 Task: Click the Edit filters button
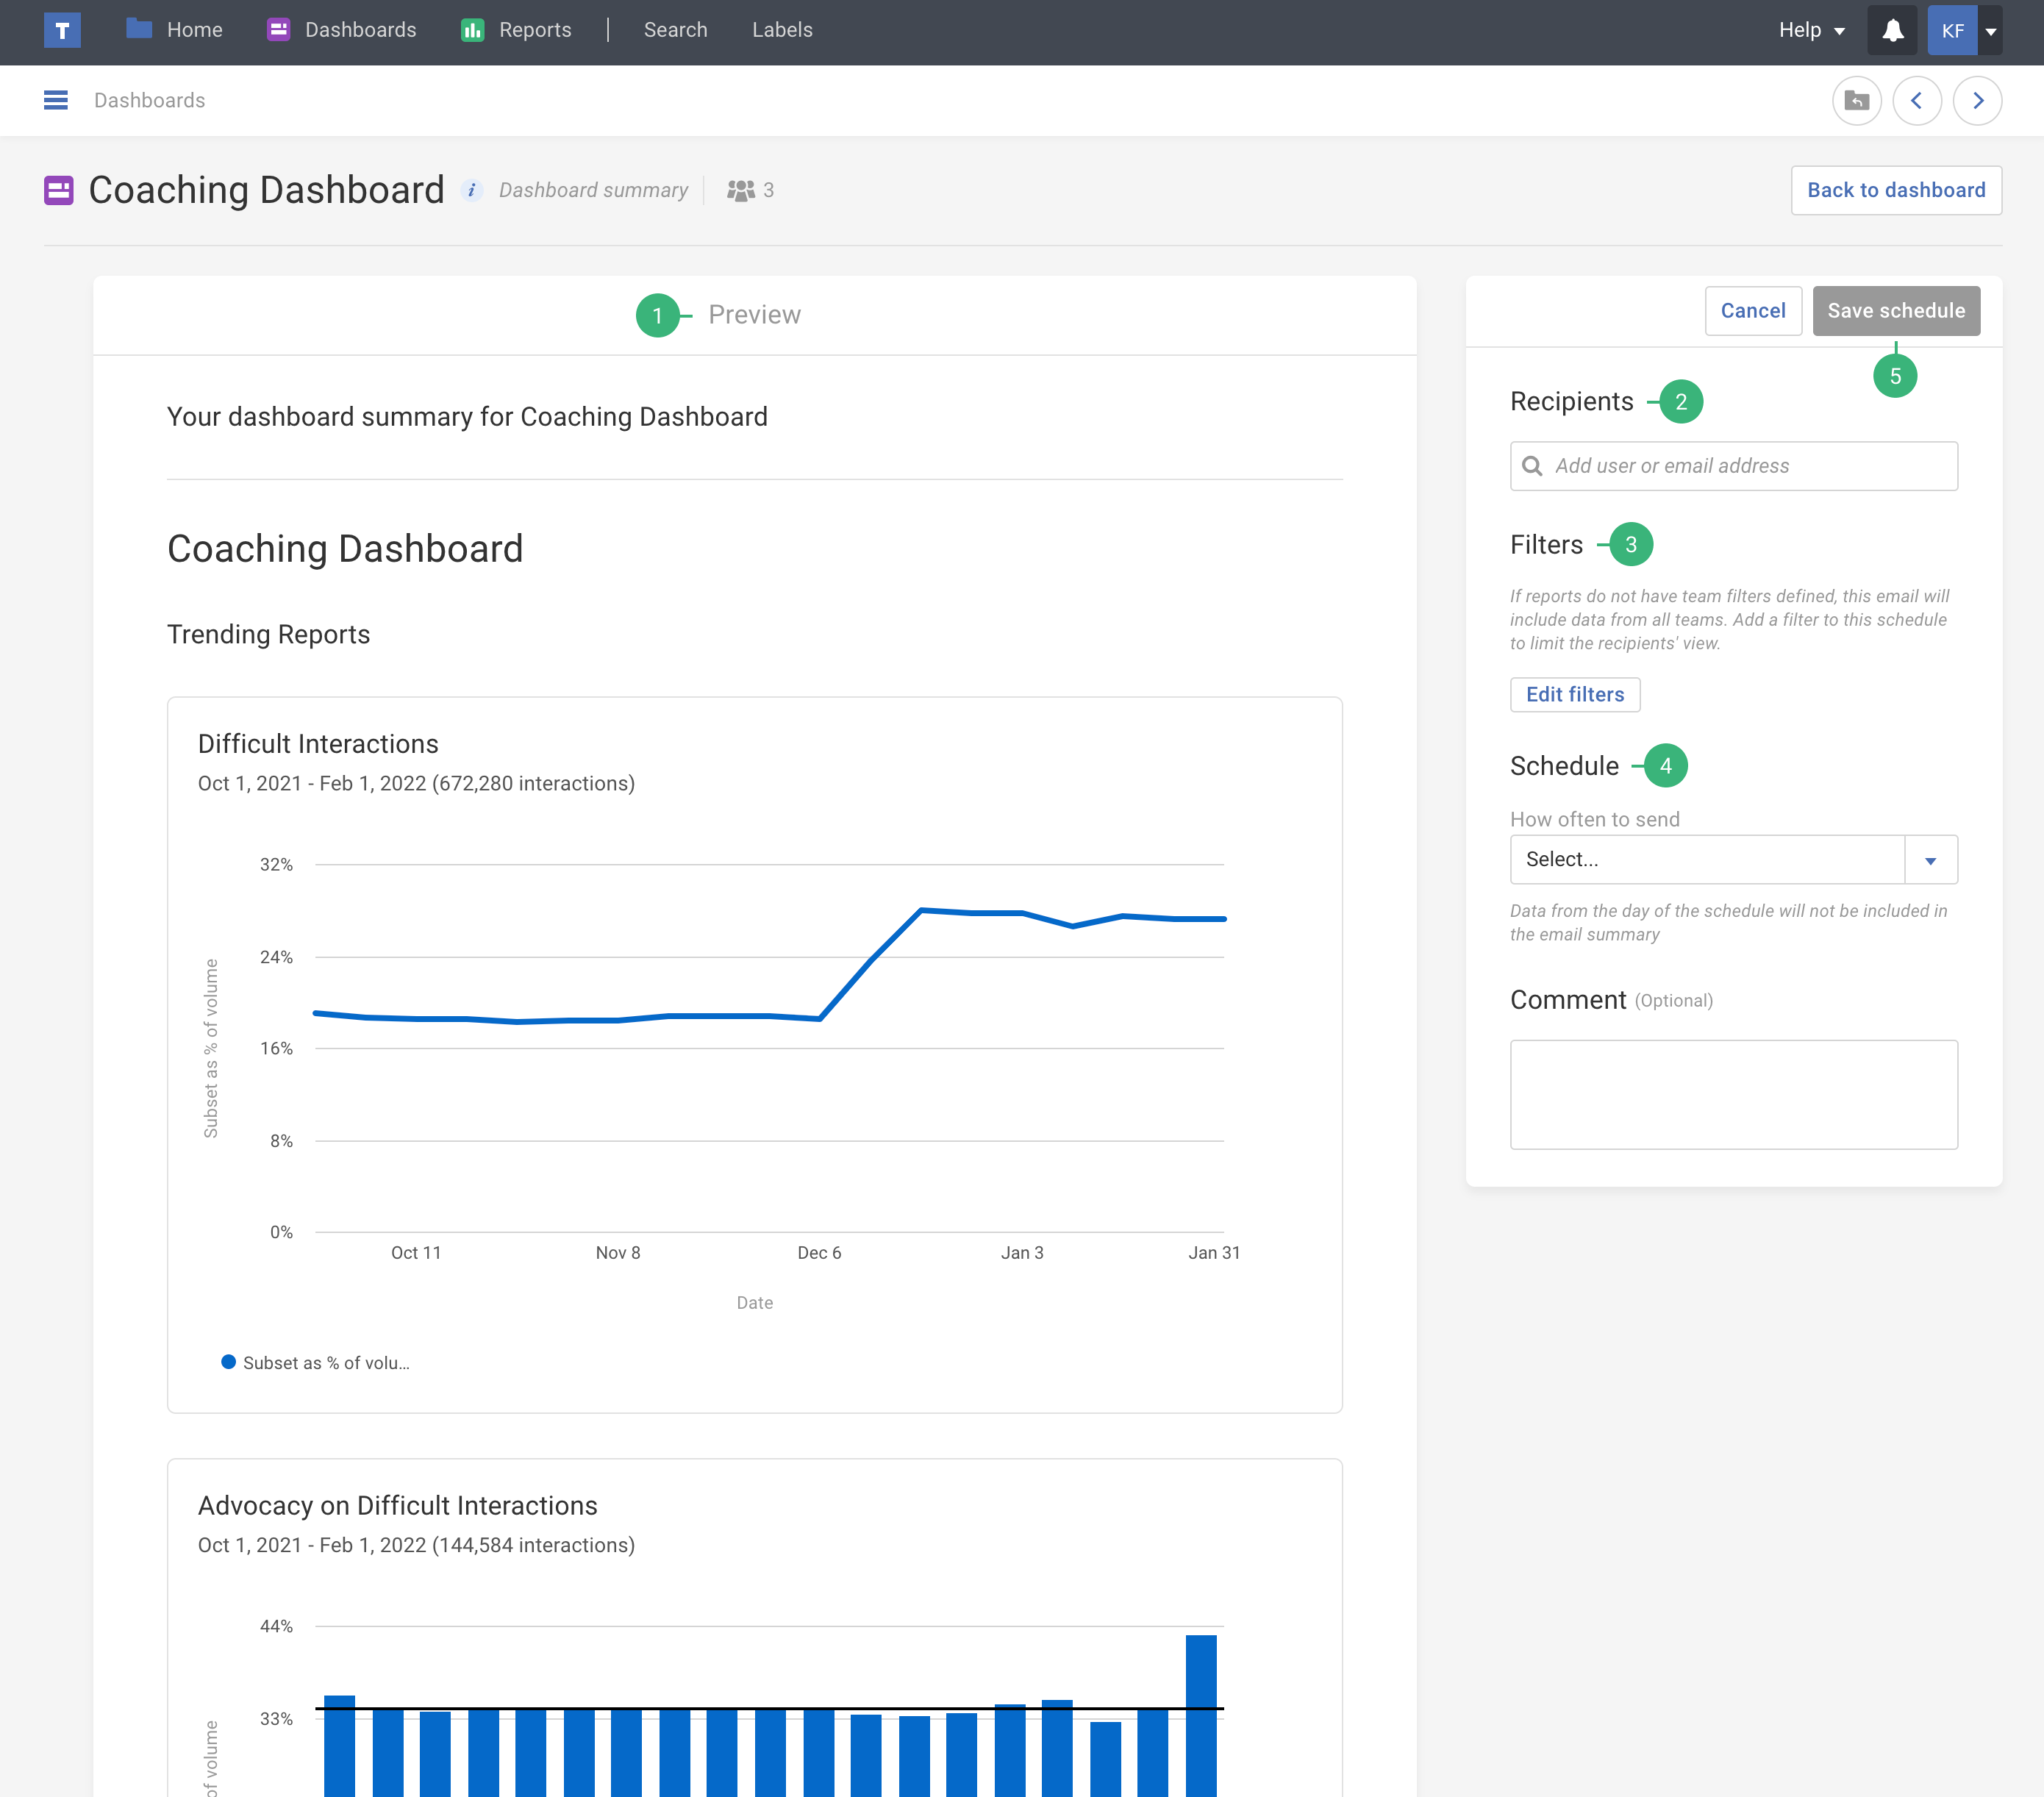(x=1574, y=694)
